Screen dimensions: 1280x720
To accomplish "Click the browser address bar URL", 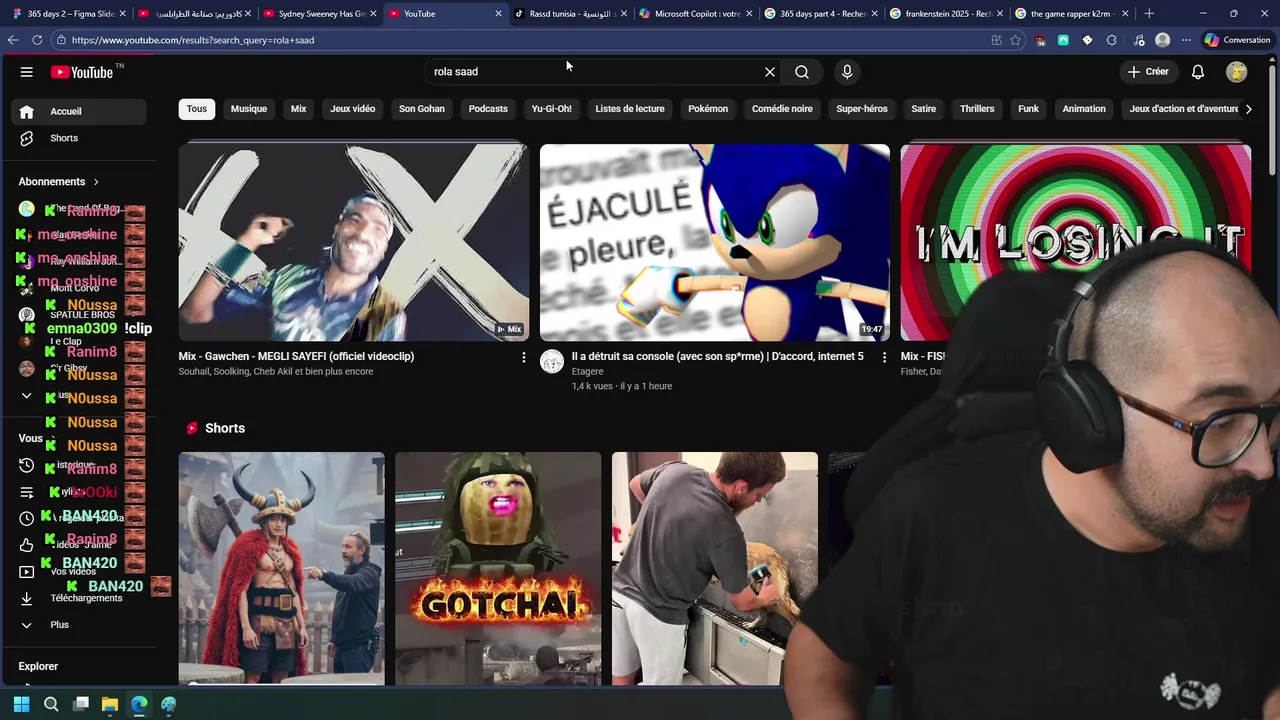I will [x=192, y=40].
